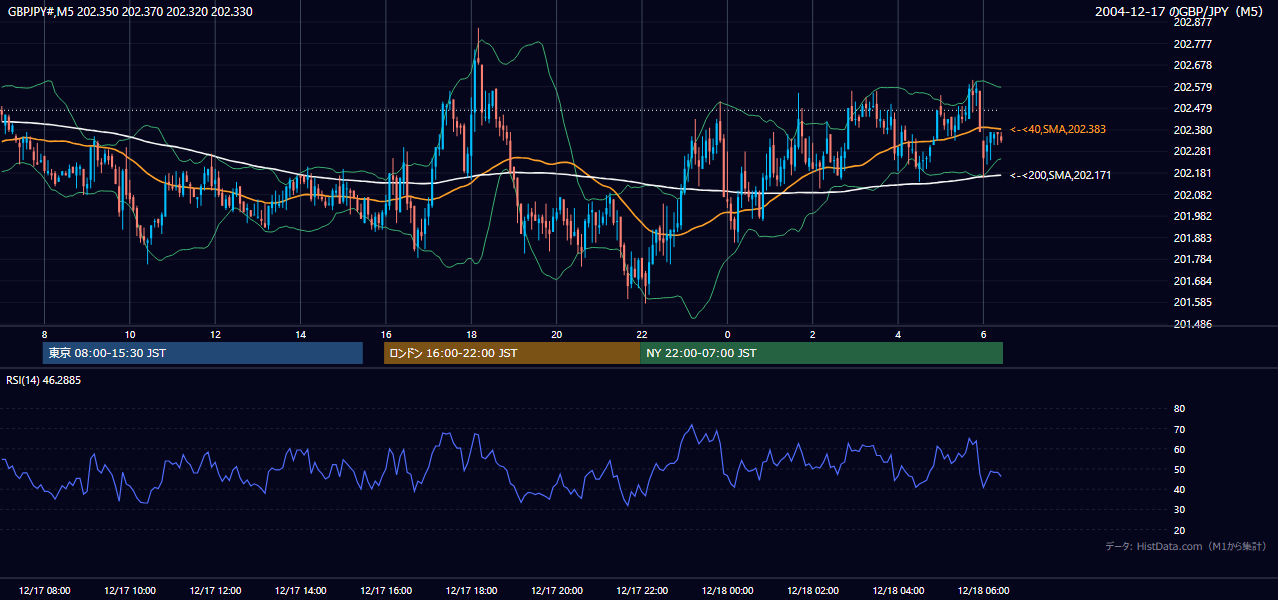1278x600 pixels.
Task: Click the 12/17 12:00 time label
Action: pyautogui.click(x=215, y=590)
